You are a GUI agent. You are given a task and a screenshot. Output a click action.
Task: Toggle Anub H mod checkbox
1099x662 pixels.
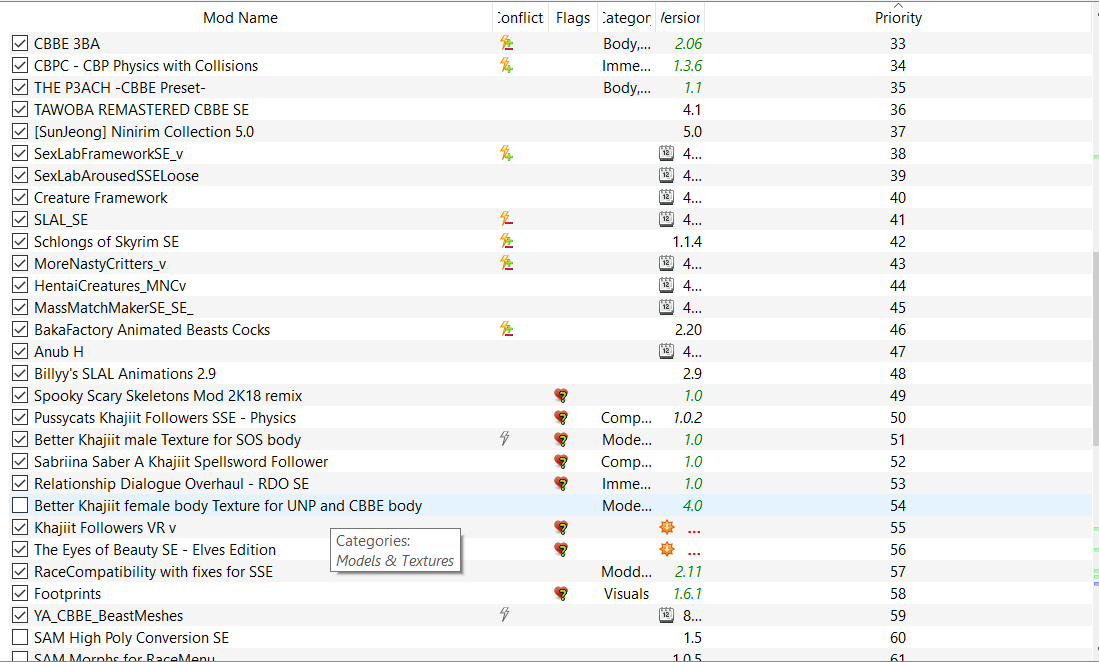coord(20,352)
